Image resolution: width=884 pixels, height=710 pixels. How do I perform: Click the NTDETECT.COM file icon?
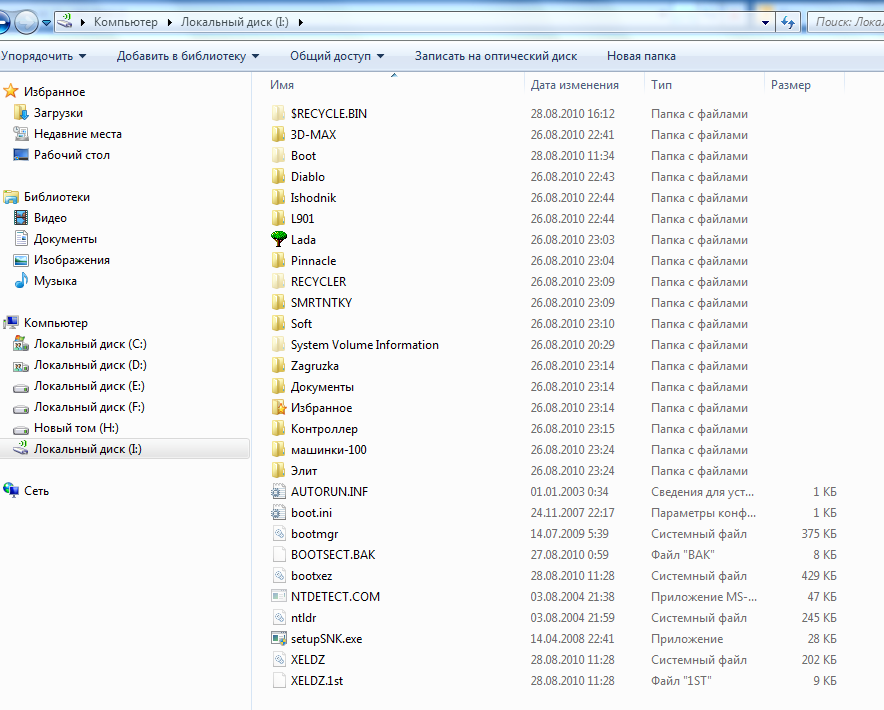coord(279,596)
